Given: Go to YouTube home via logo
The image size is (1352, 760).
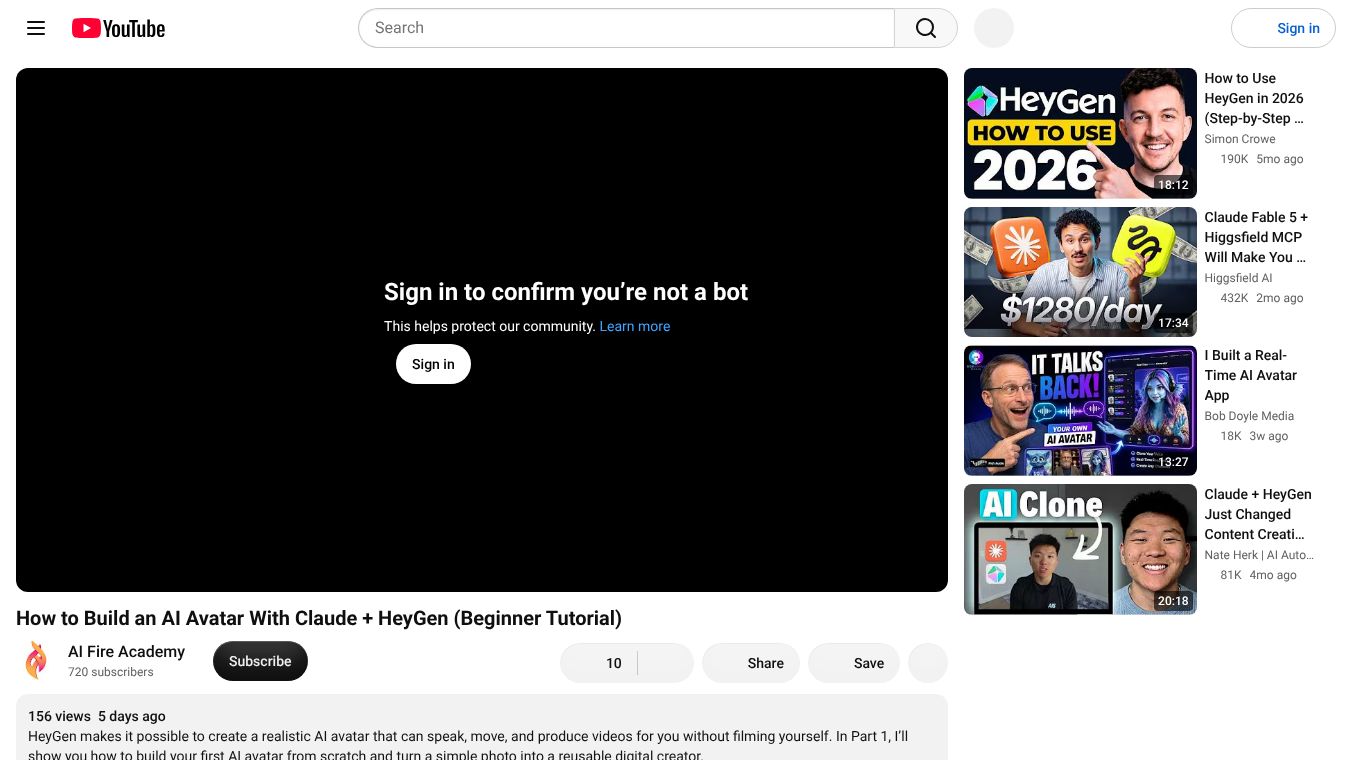Looking at the screenshot, I should 118,28.
